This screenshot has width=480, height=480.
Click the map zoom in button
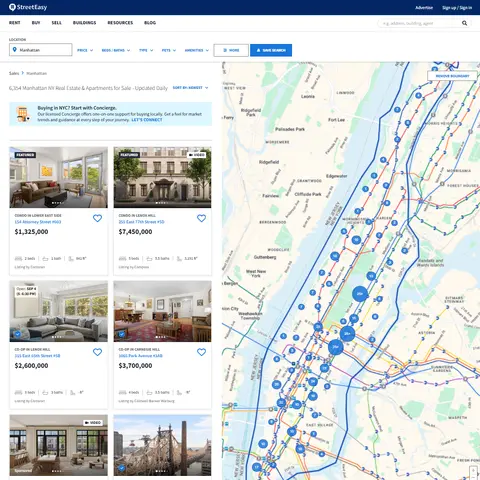click(x=473, y=470)
